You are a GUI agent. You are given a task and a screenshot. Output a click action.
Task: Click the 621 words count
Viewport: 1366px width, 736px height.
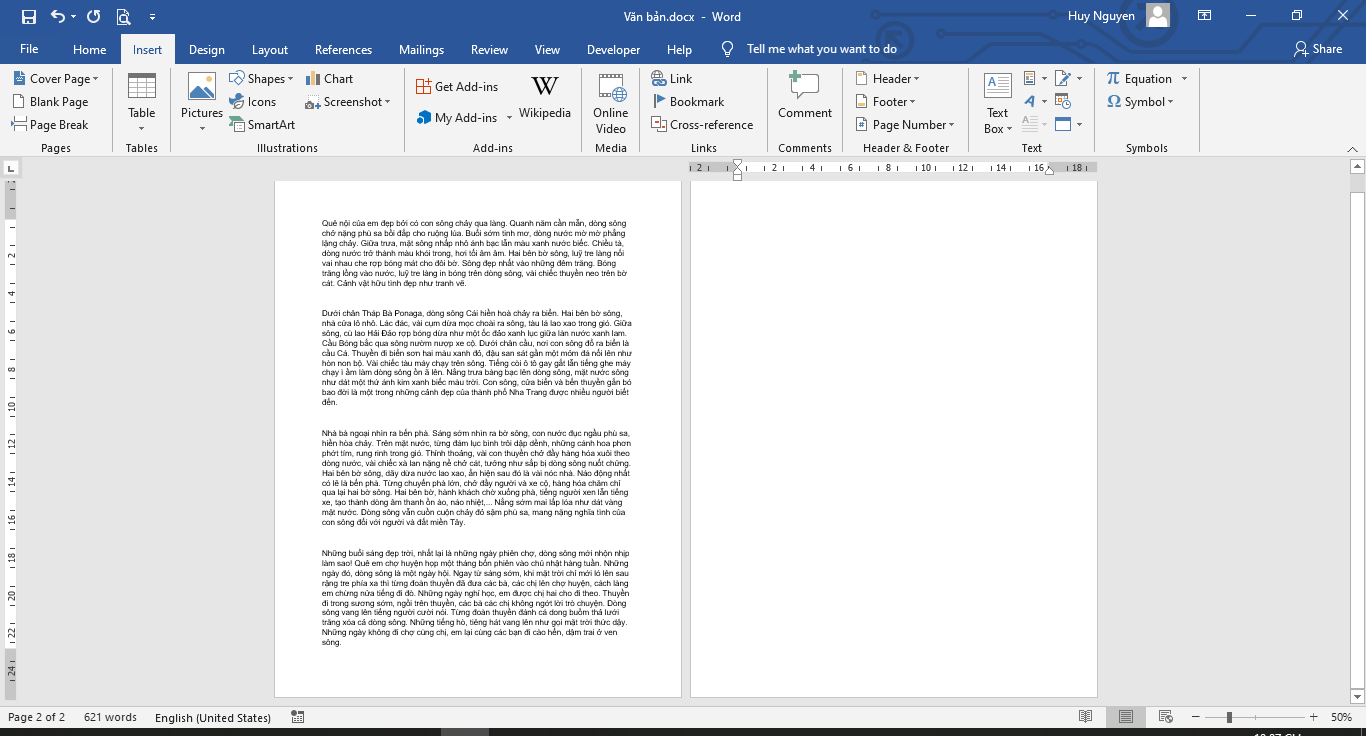tap(110, 717)
